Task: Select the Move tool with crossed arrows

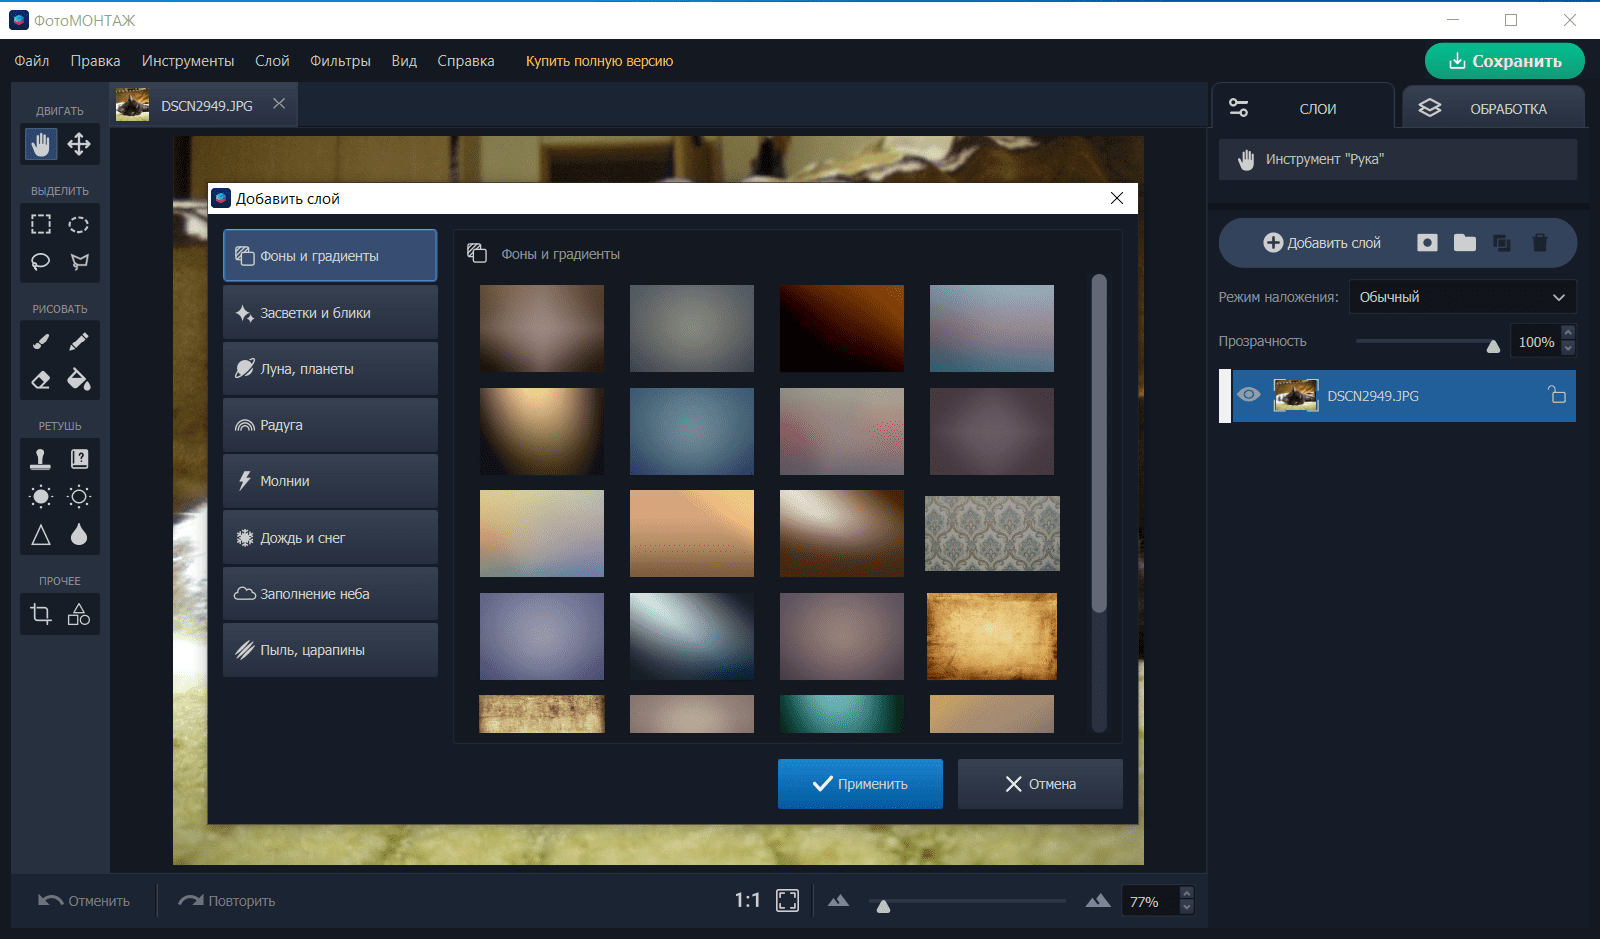Action: (x=79, y=145)
